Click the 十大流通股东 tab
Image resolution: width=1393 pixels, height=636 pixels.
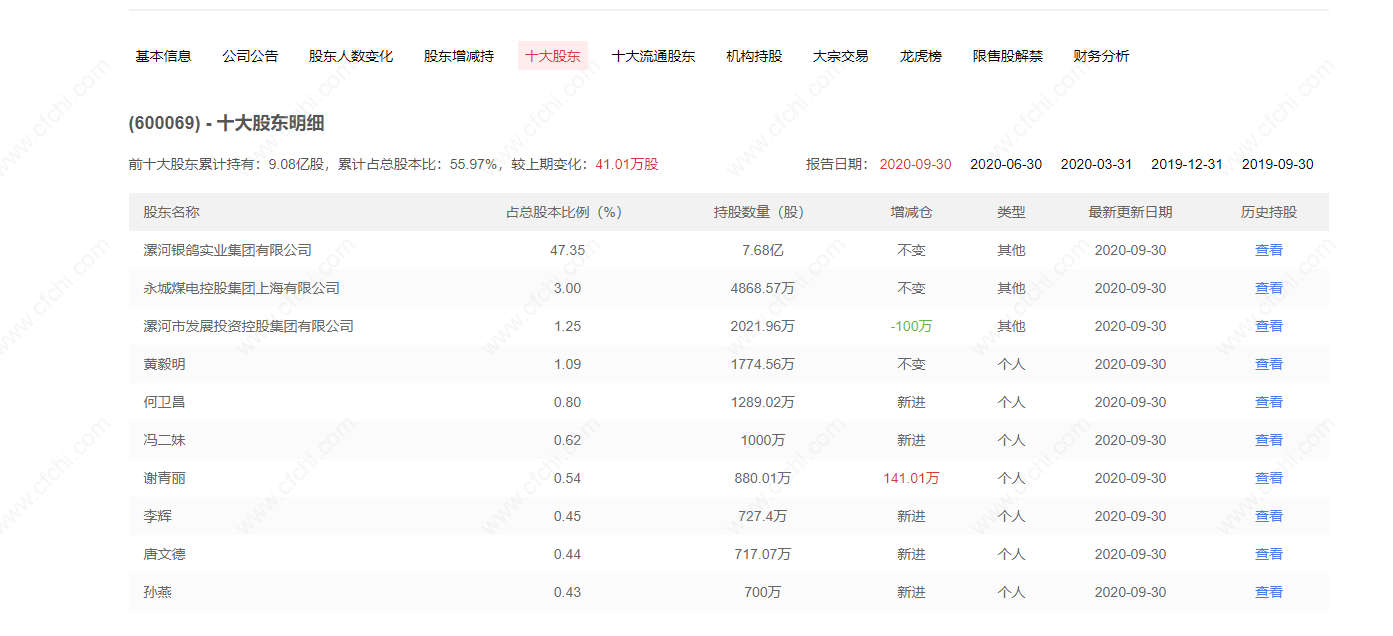pos(653,56)
